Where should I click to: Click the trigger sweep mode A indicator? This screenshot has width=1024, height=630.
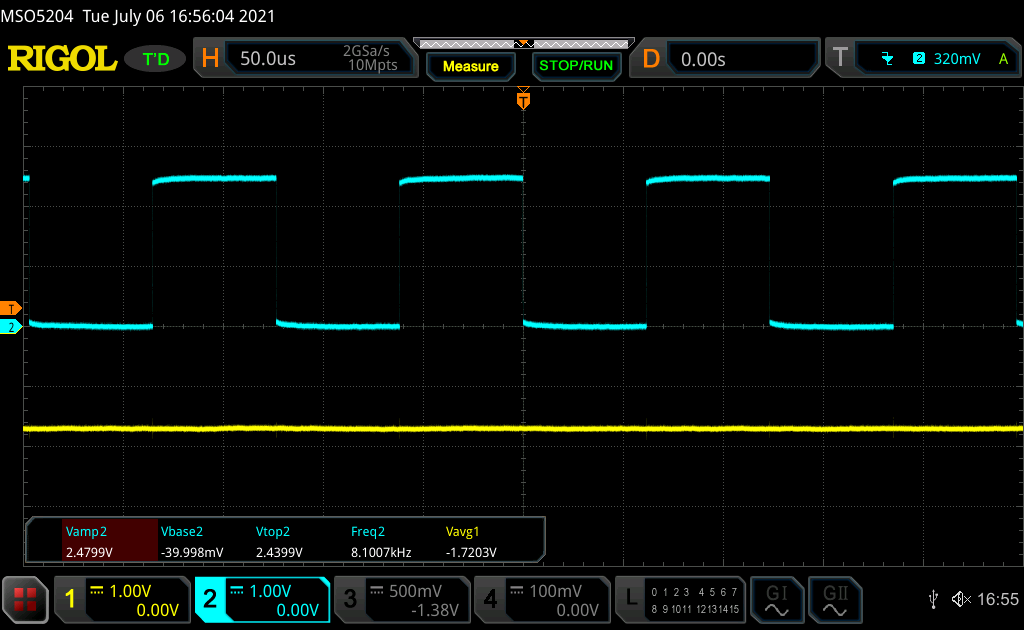[x=1003, y=59]
